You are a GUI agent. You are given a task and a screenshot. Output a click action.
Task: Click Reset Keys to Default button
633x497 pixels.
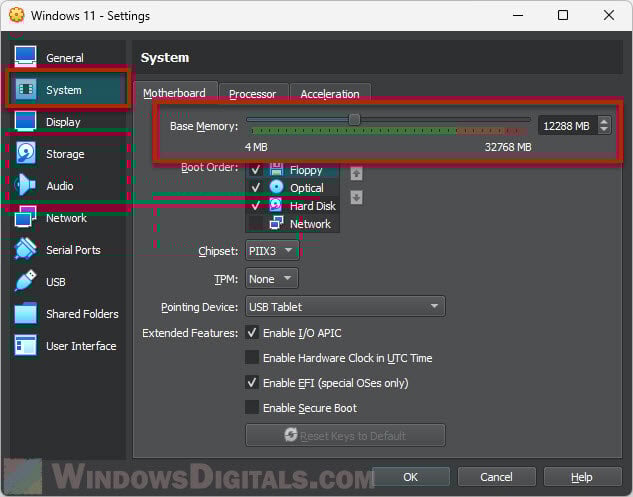coord(345,435)
